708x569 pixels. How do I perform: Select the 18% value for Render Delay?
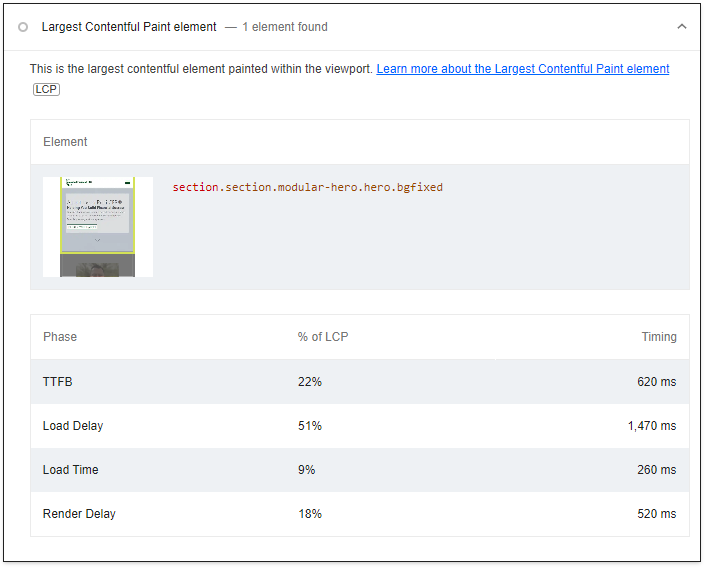tap(311, 516)
